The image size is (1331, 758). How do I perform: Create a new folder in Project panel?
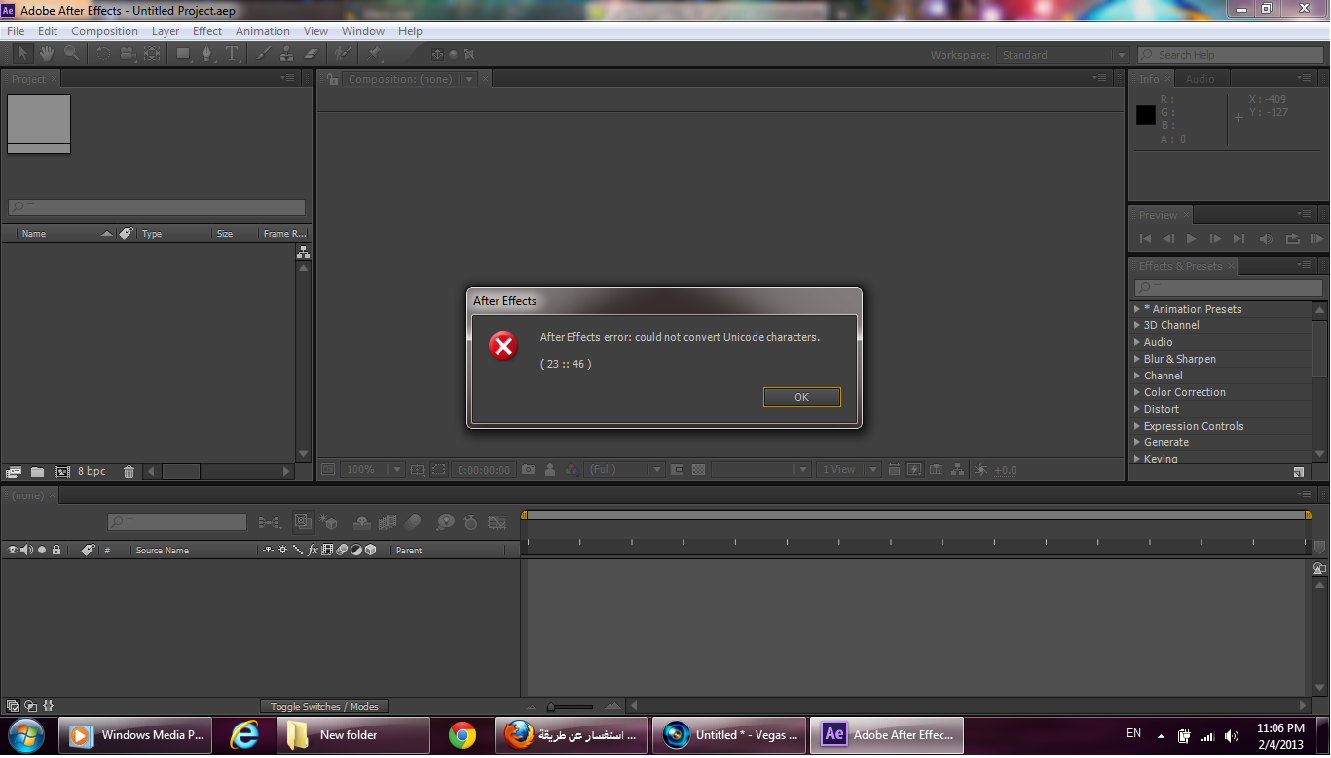[37, 471]
